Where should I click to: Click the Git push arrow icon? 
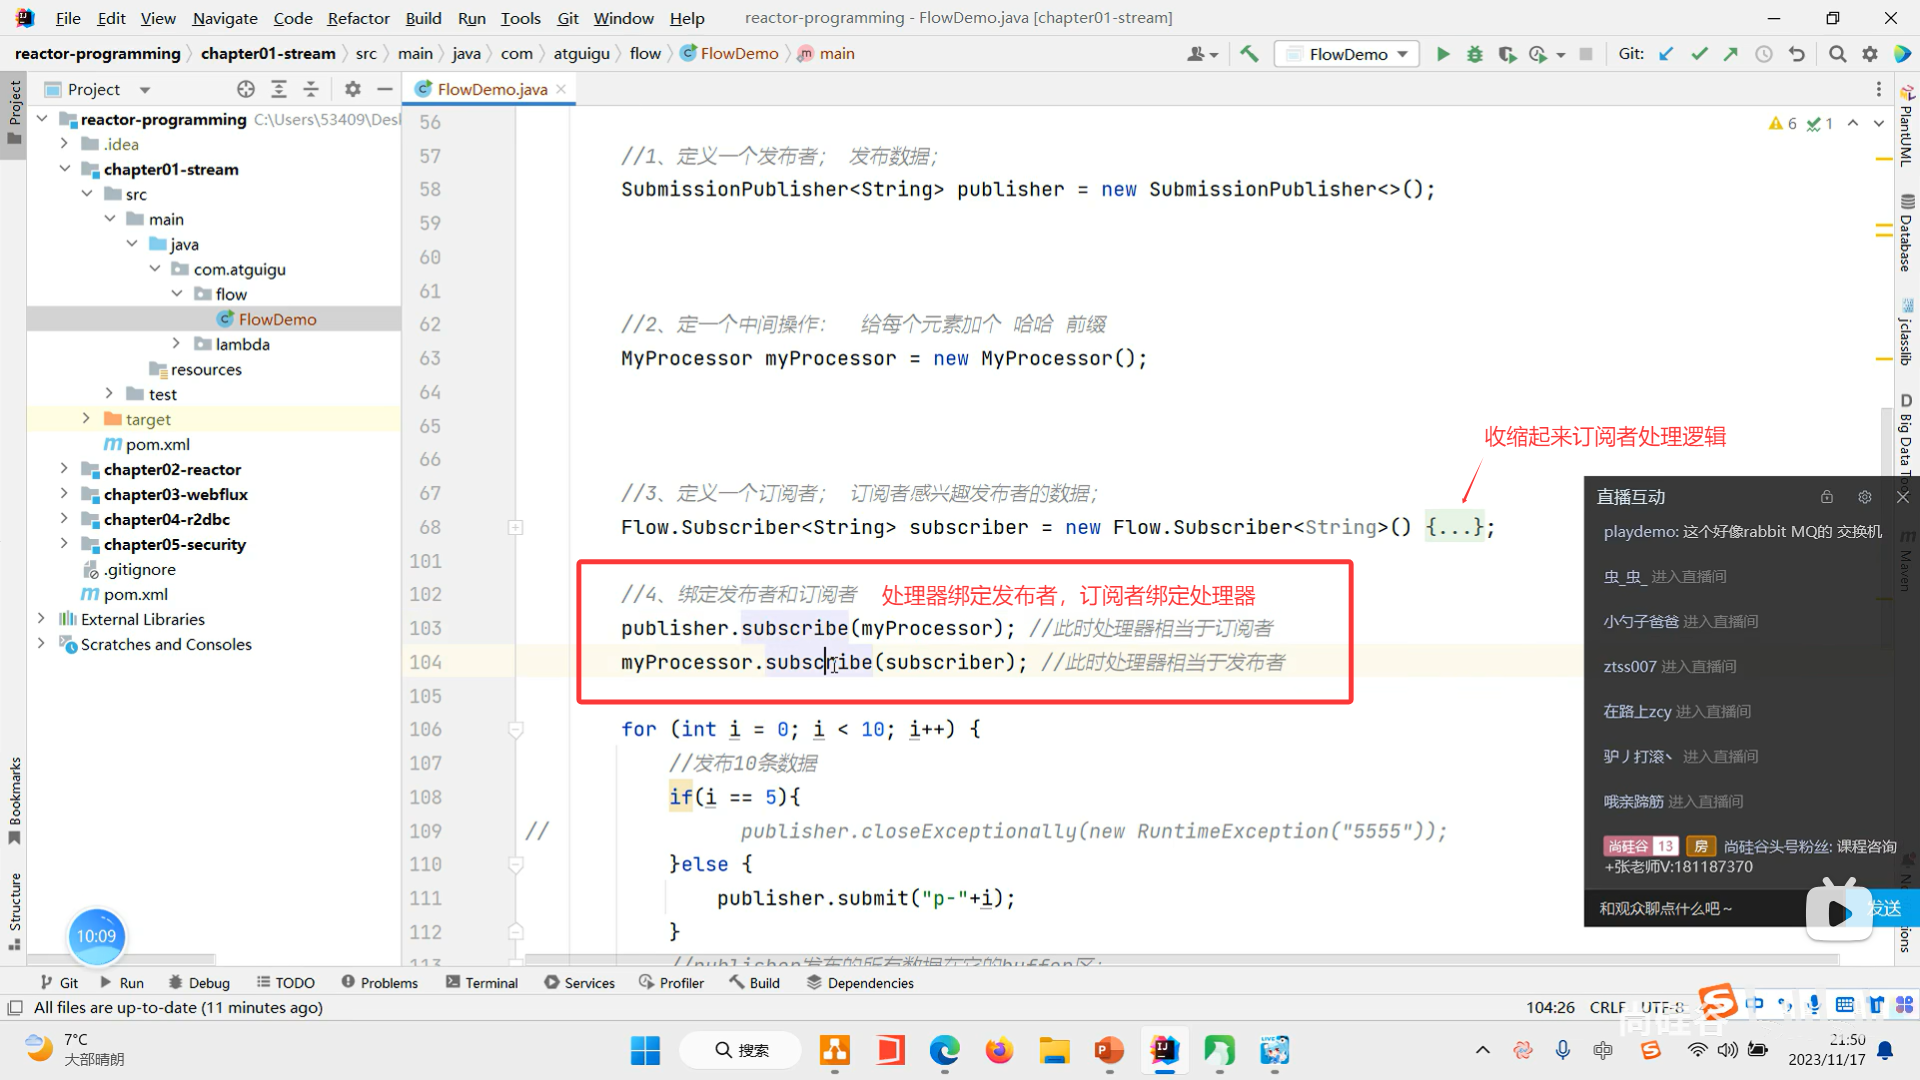[x=1731, y=54]
